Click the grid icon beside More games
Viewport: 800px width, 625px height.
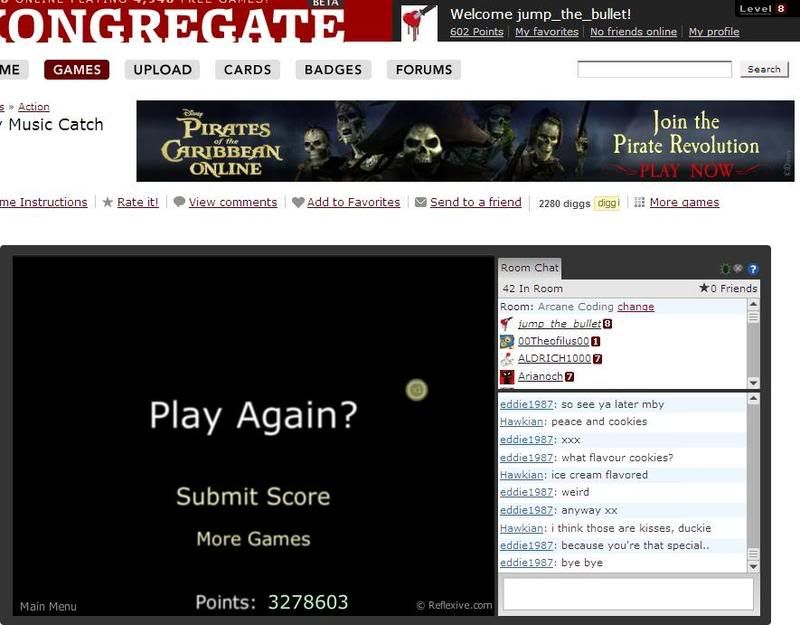(x=640, y=202)
